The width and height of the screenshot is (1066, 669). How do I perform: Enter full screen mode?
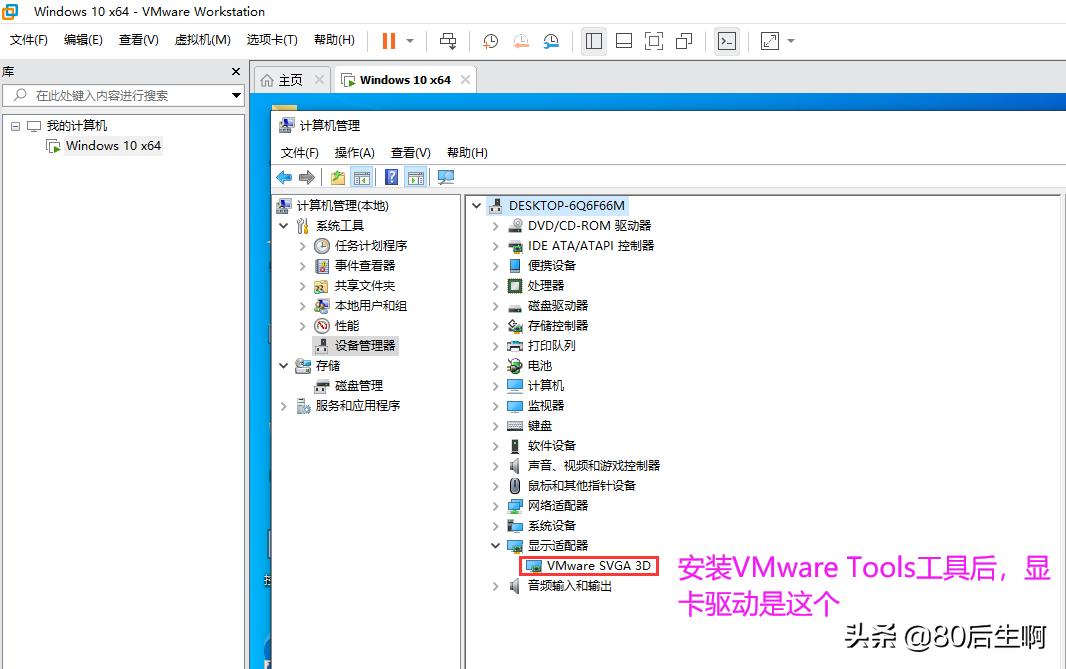(x=654, y=41)
